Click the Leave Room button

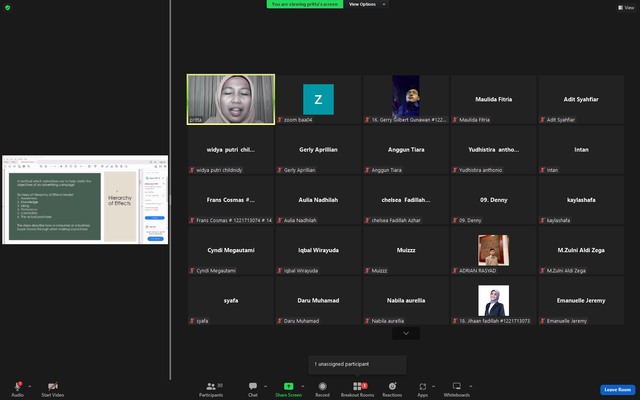click(x=618, y=390)
